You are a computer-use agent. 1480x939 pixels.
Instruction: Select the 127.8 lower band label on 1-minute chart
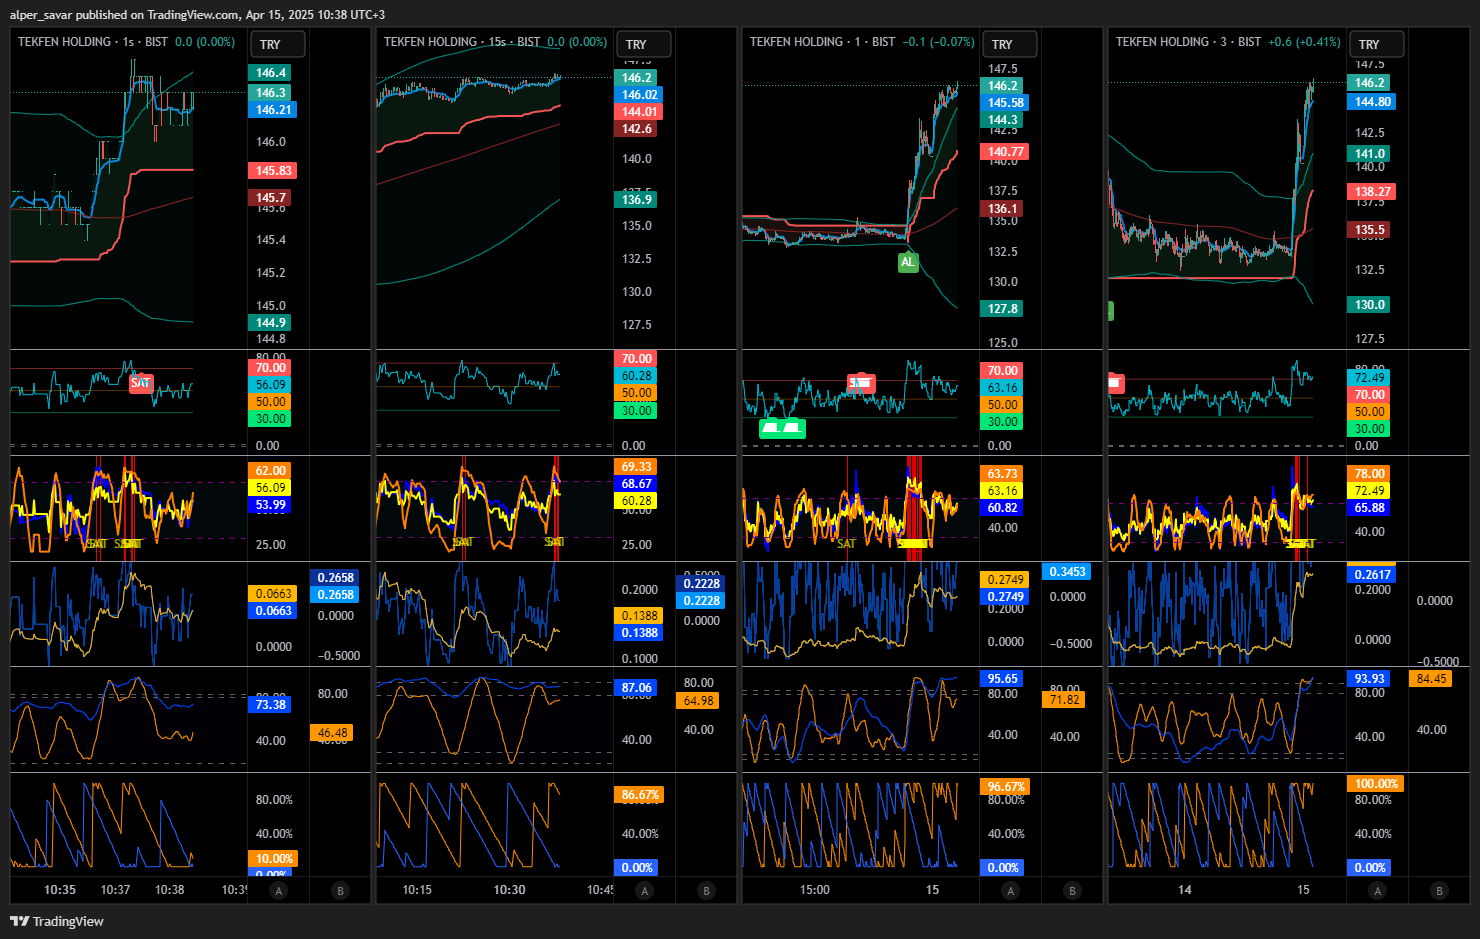pos(1002,309)
